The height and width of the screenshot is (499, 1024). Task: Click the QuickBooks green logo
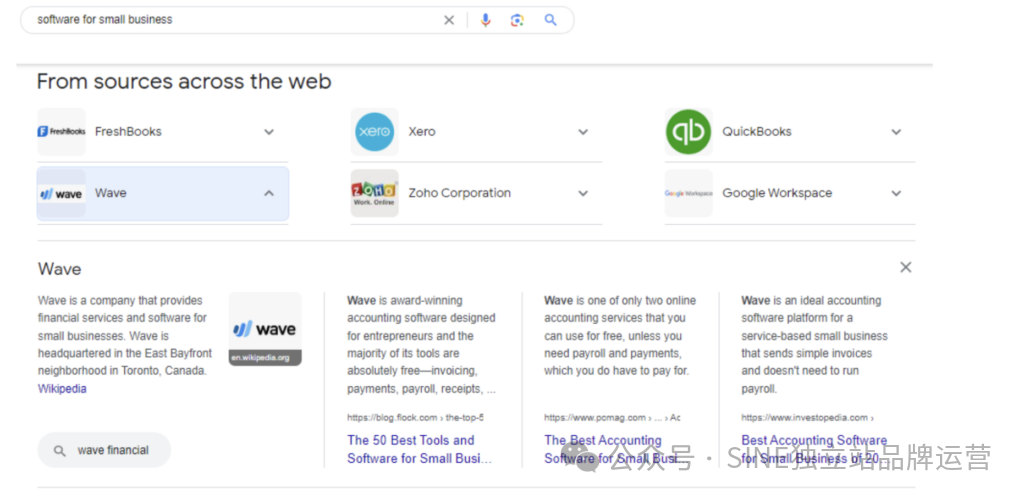pyautogui.click(x=688, y=132)
